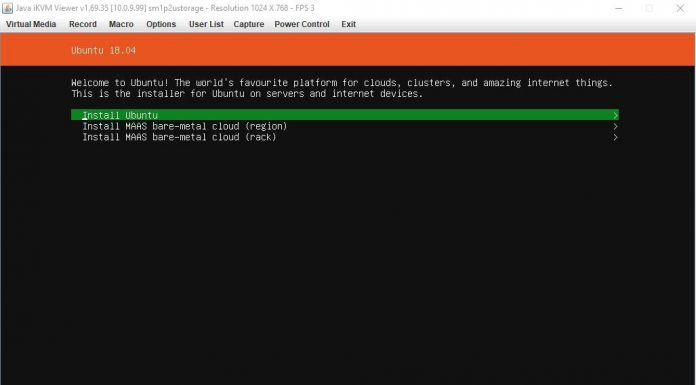Screen dimensions: 696x385
Task: Open the Record menu
Action: 83,24
